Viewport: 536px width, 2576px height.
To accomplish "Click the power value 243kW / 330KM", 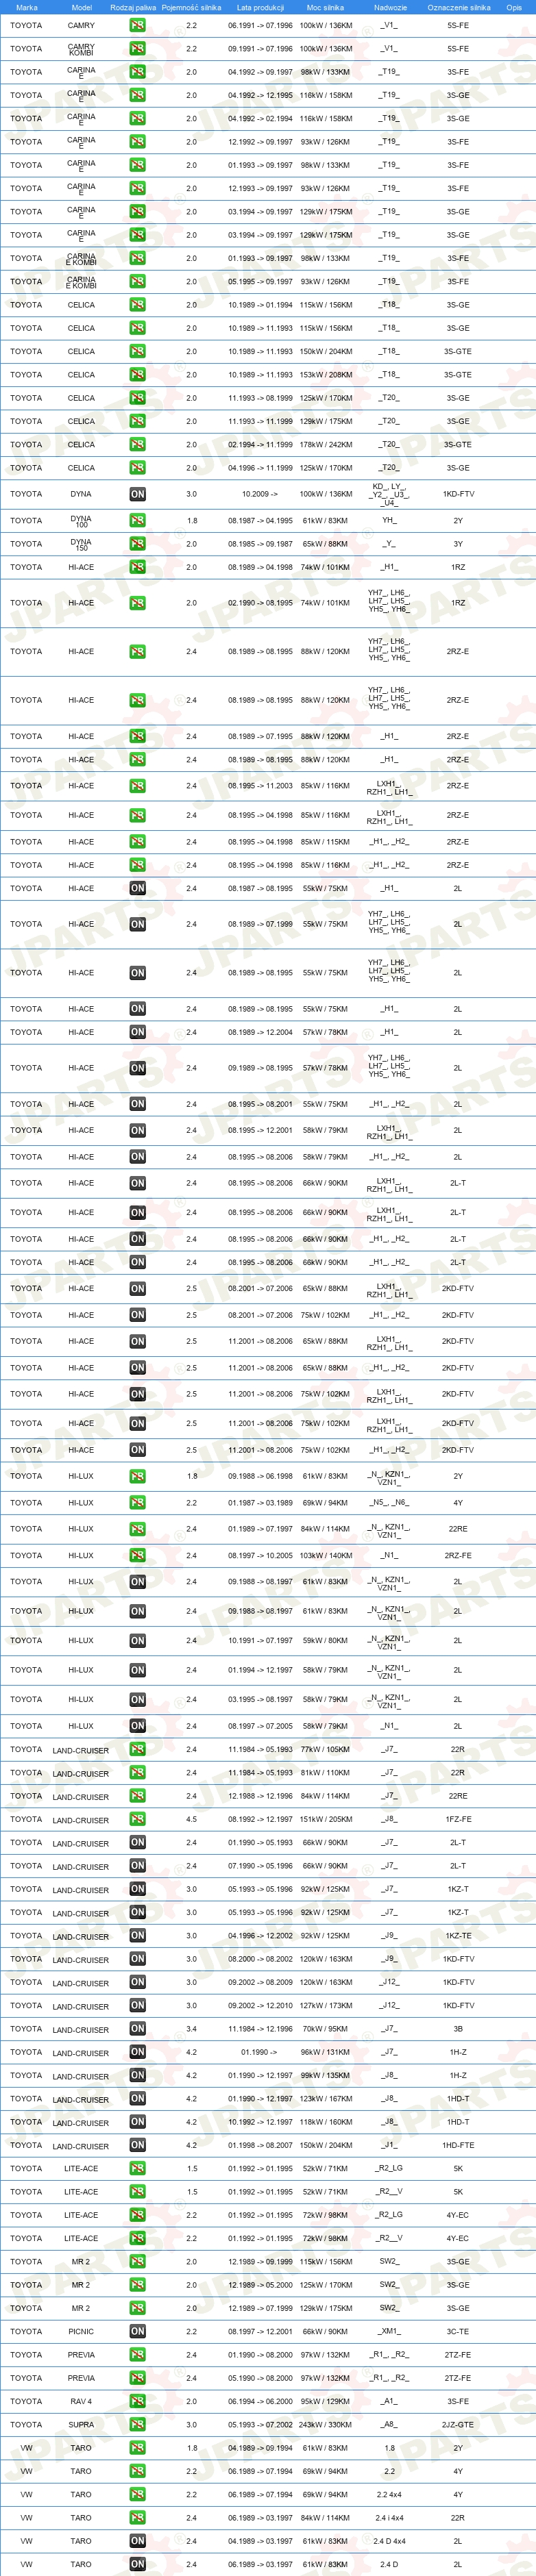I will 326,2425.
